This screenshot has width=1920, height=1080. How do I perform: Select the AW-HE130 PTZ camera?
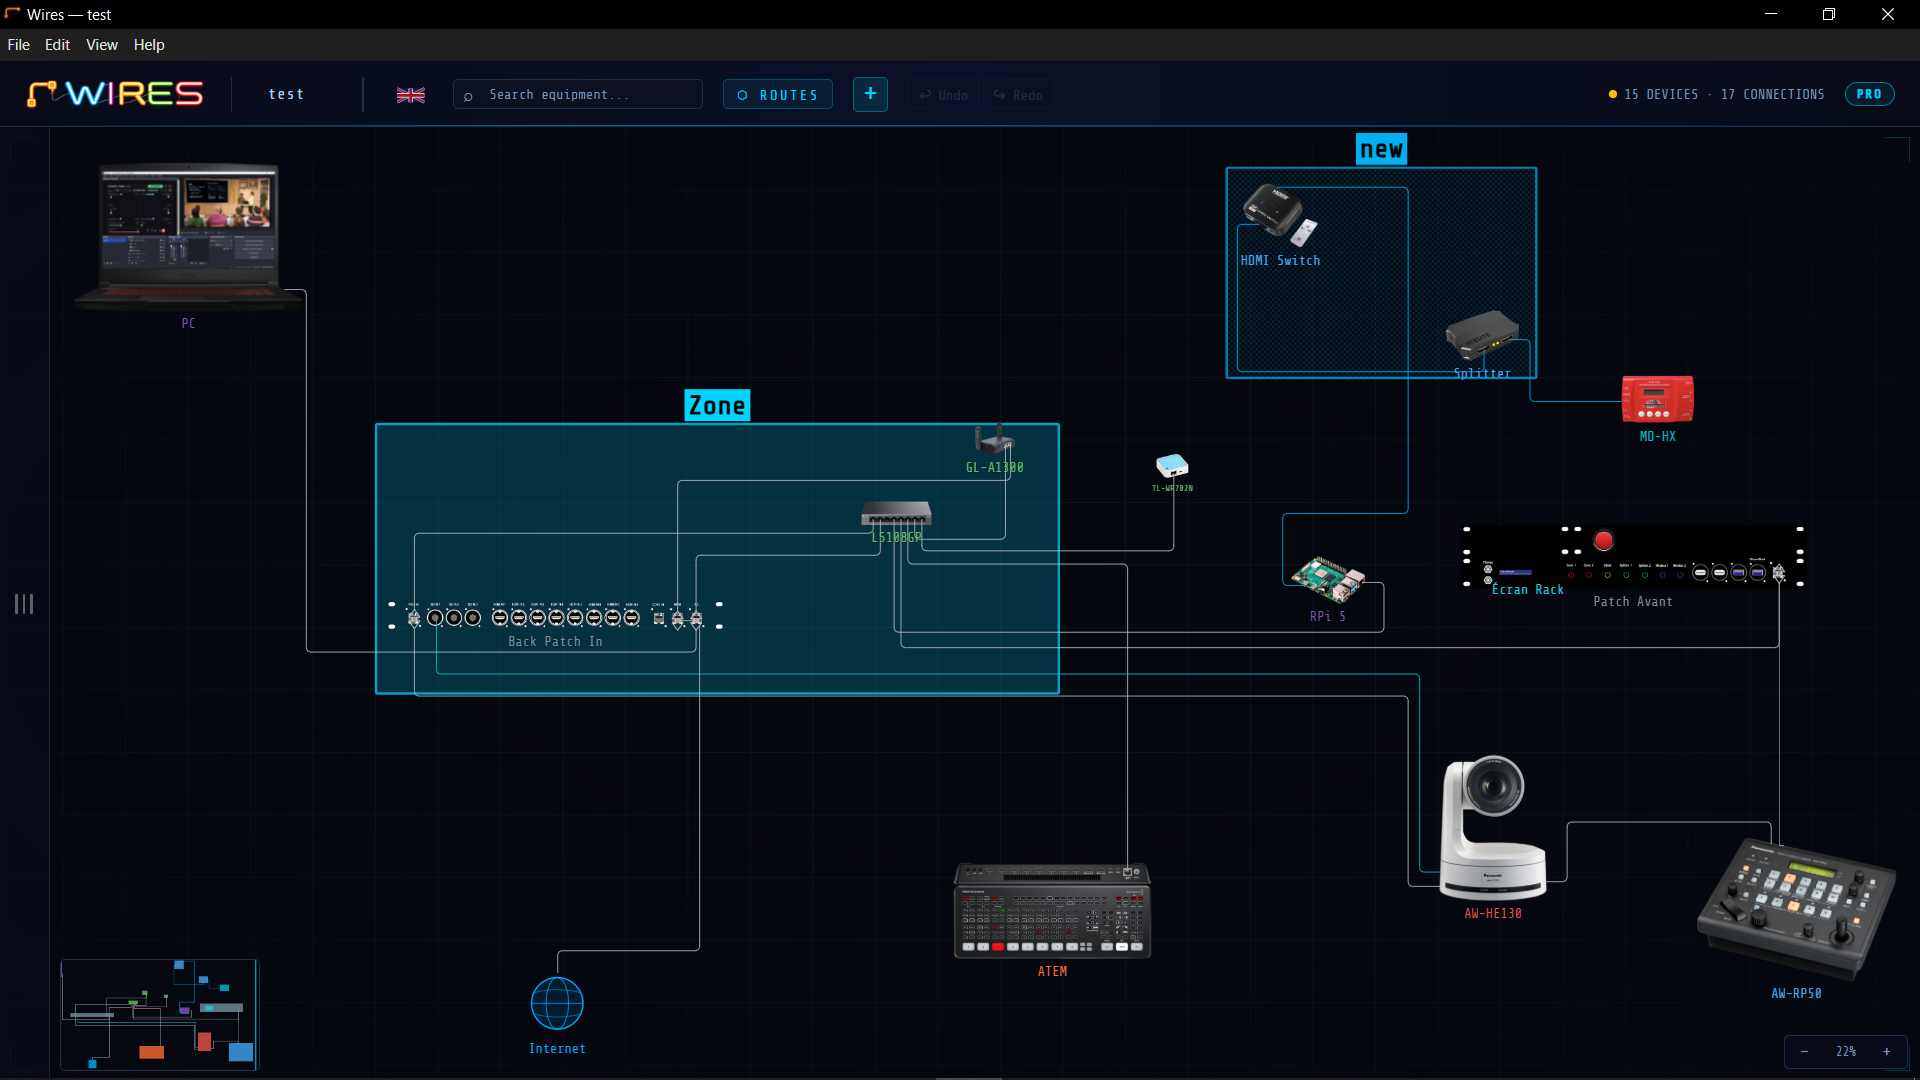pyautogui.click(x=1493, y=827)
